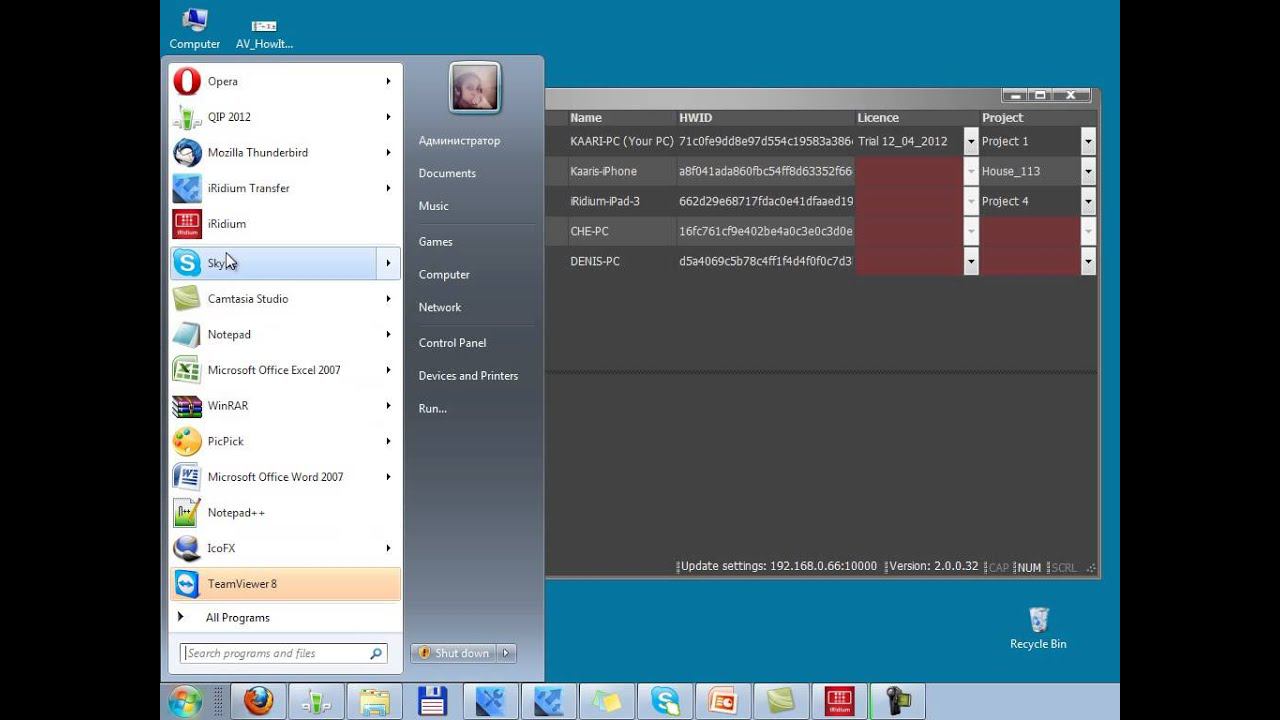Expand the WinRAR submenu arrow
This screenshot has width=1280, height=720.
[388, 406]
